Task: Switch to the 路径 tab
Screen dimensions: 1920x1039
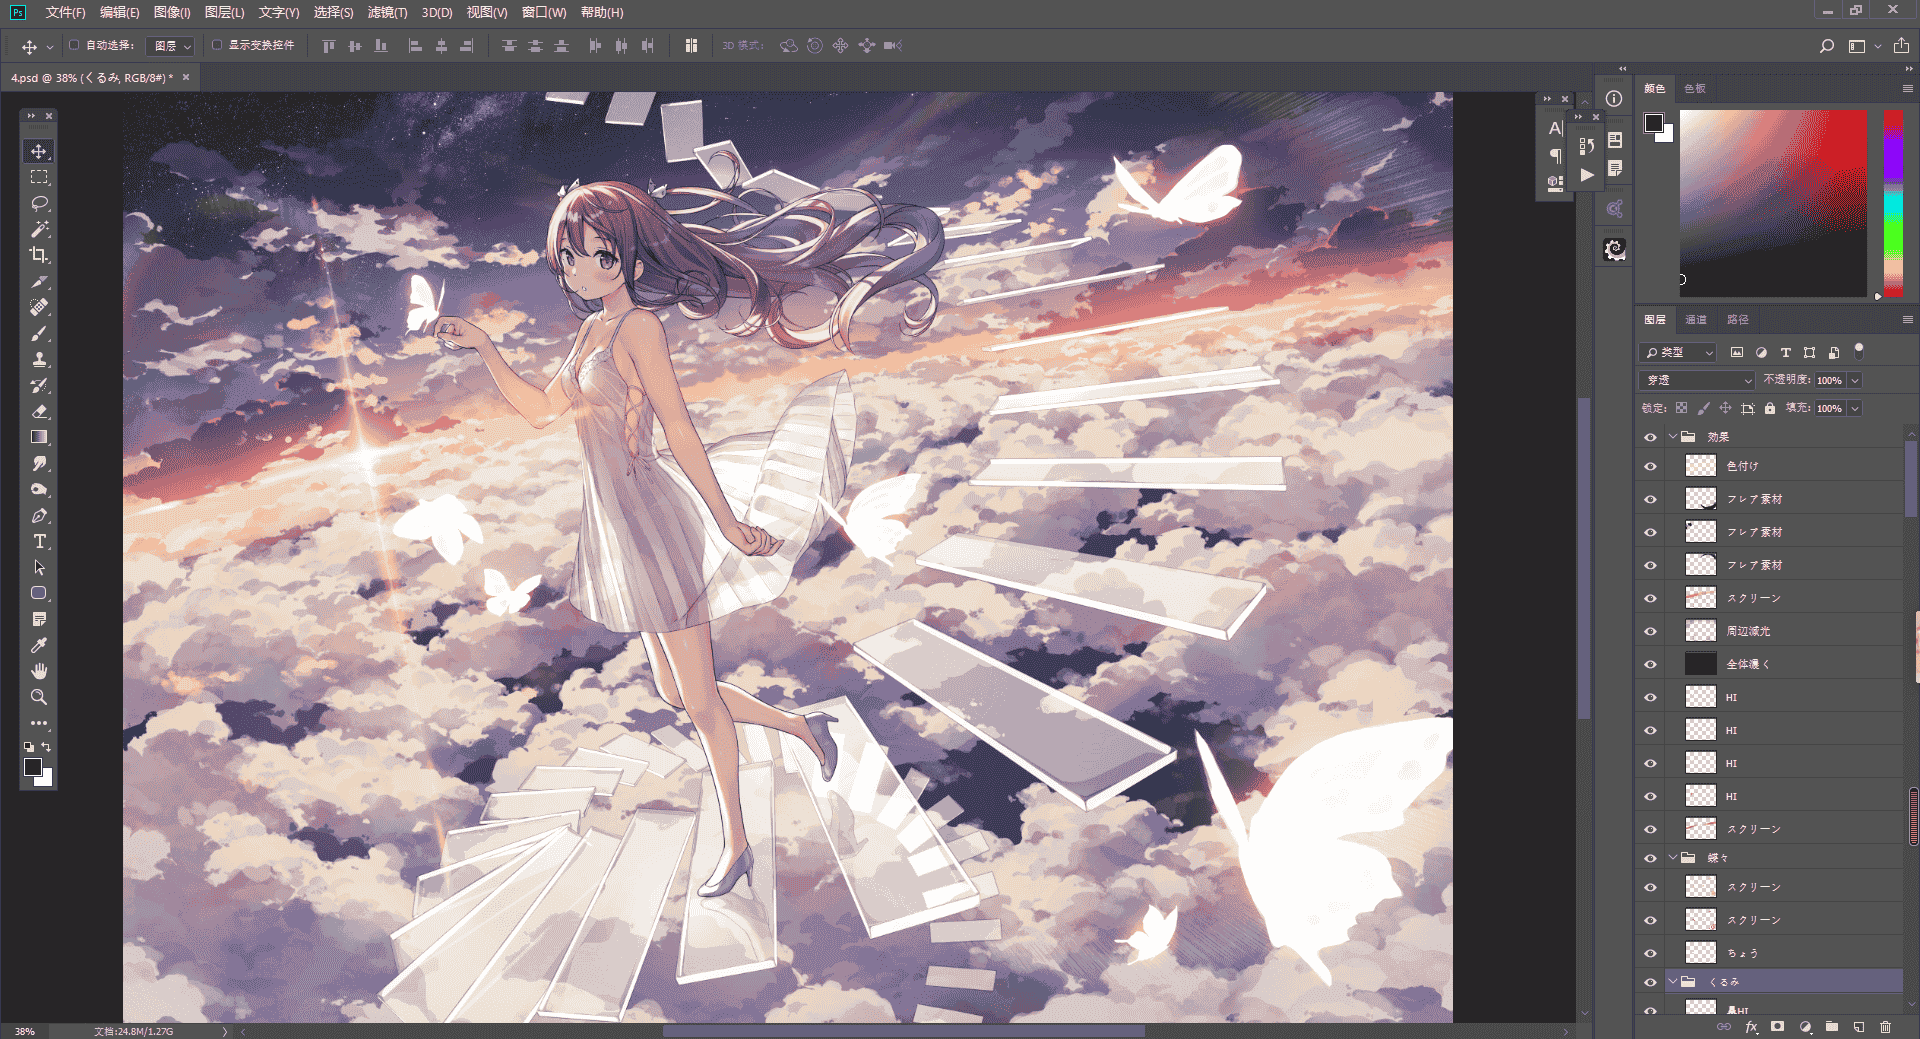Action: click(1738, 320)
